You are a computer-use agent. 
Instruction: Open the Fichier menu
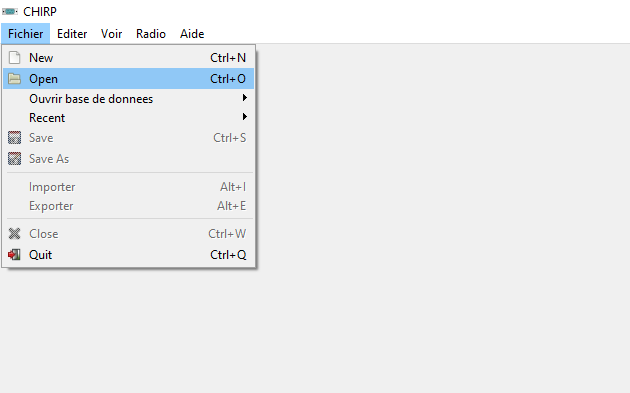click(x=25, y=34)
